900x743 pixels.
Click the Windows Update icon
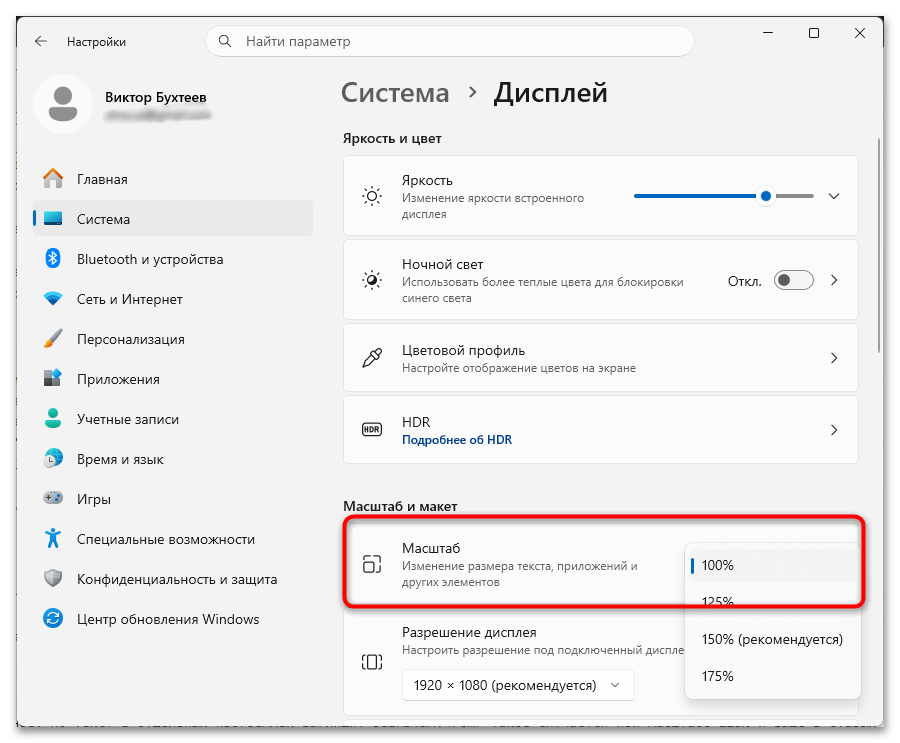[53, 618]
